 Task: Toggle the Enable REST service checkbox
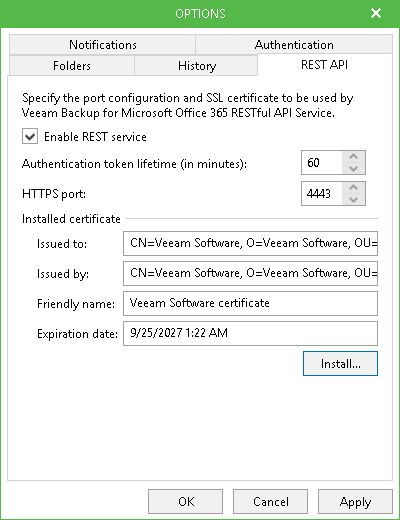point(30,137)
